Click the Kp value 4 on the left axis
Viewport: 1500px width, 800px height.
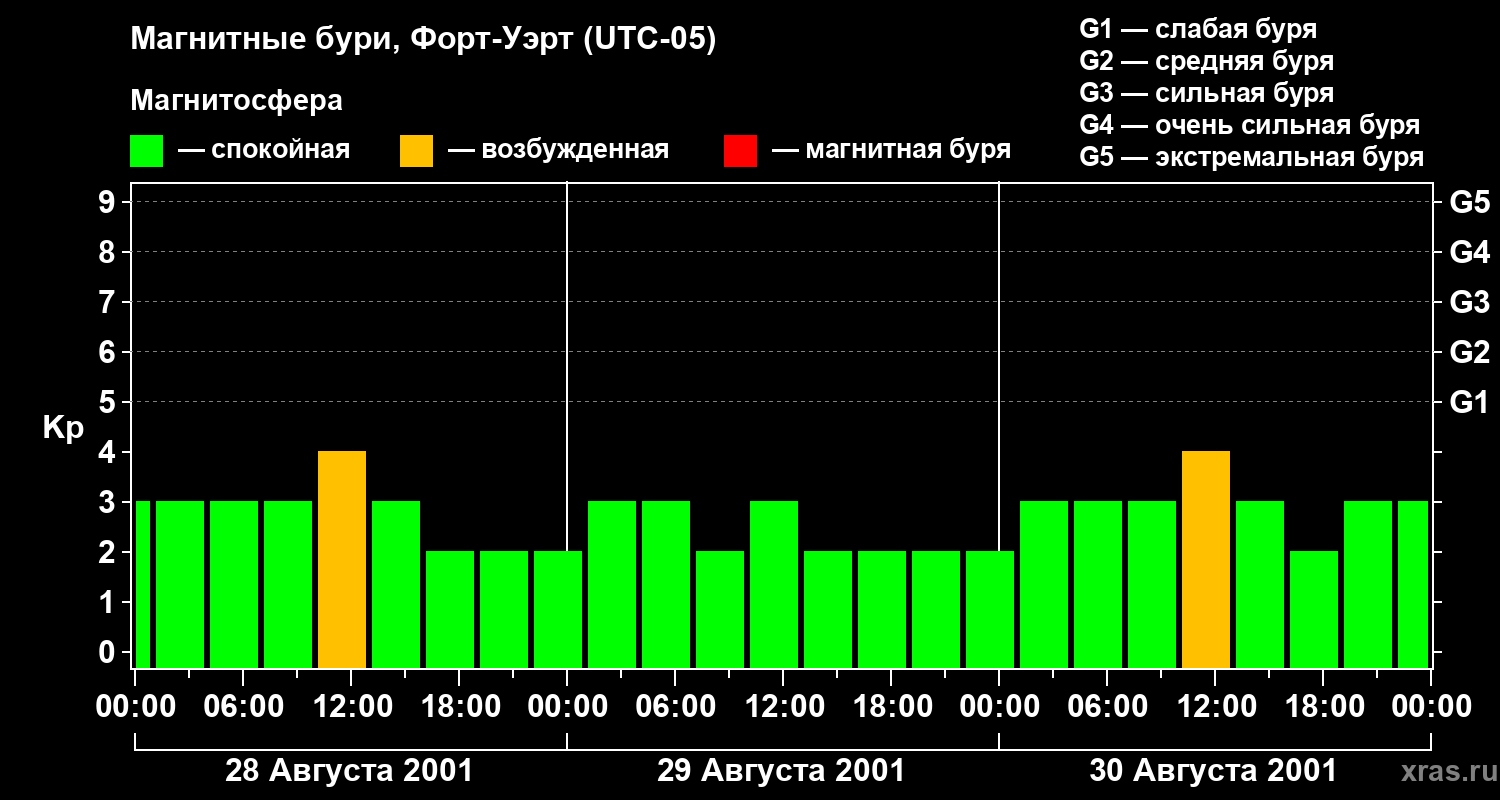pyautogui.click(x=109, y=452)
